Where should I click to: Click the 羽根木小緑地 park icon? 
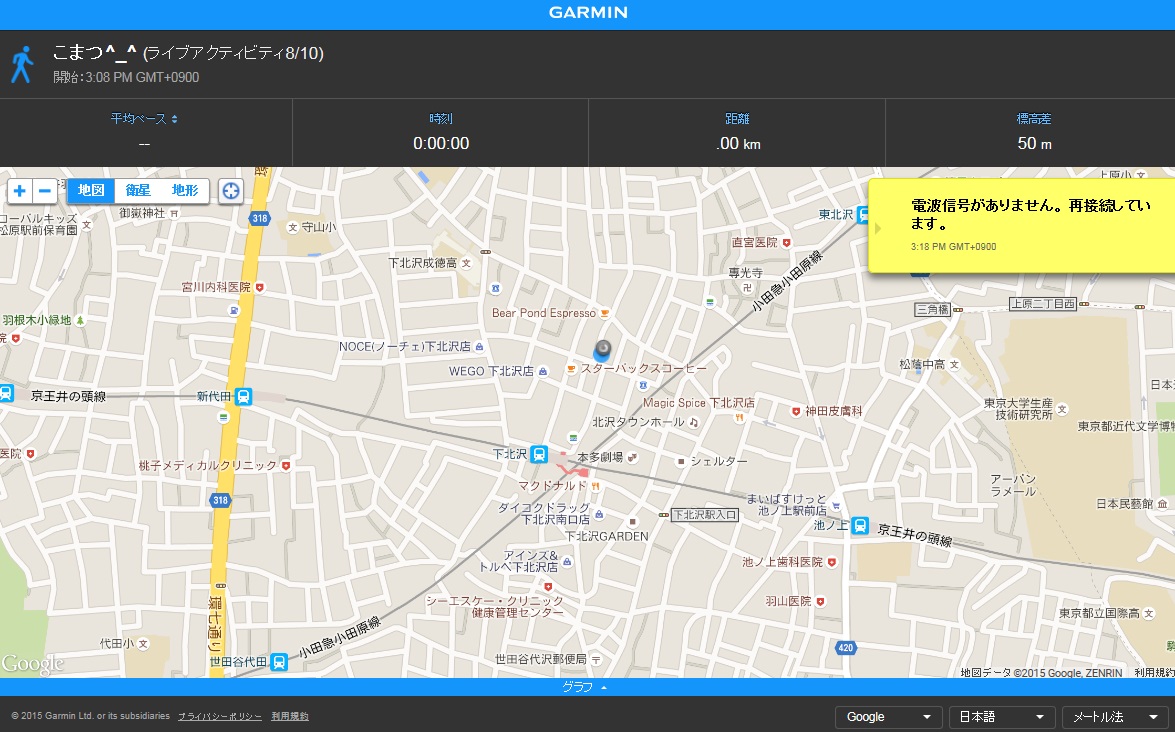80,320
